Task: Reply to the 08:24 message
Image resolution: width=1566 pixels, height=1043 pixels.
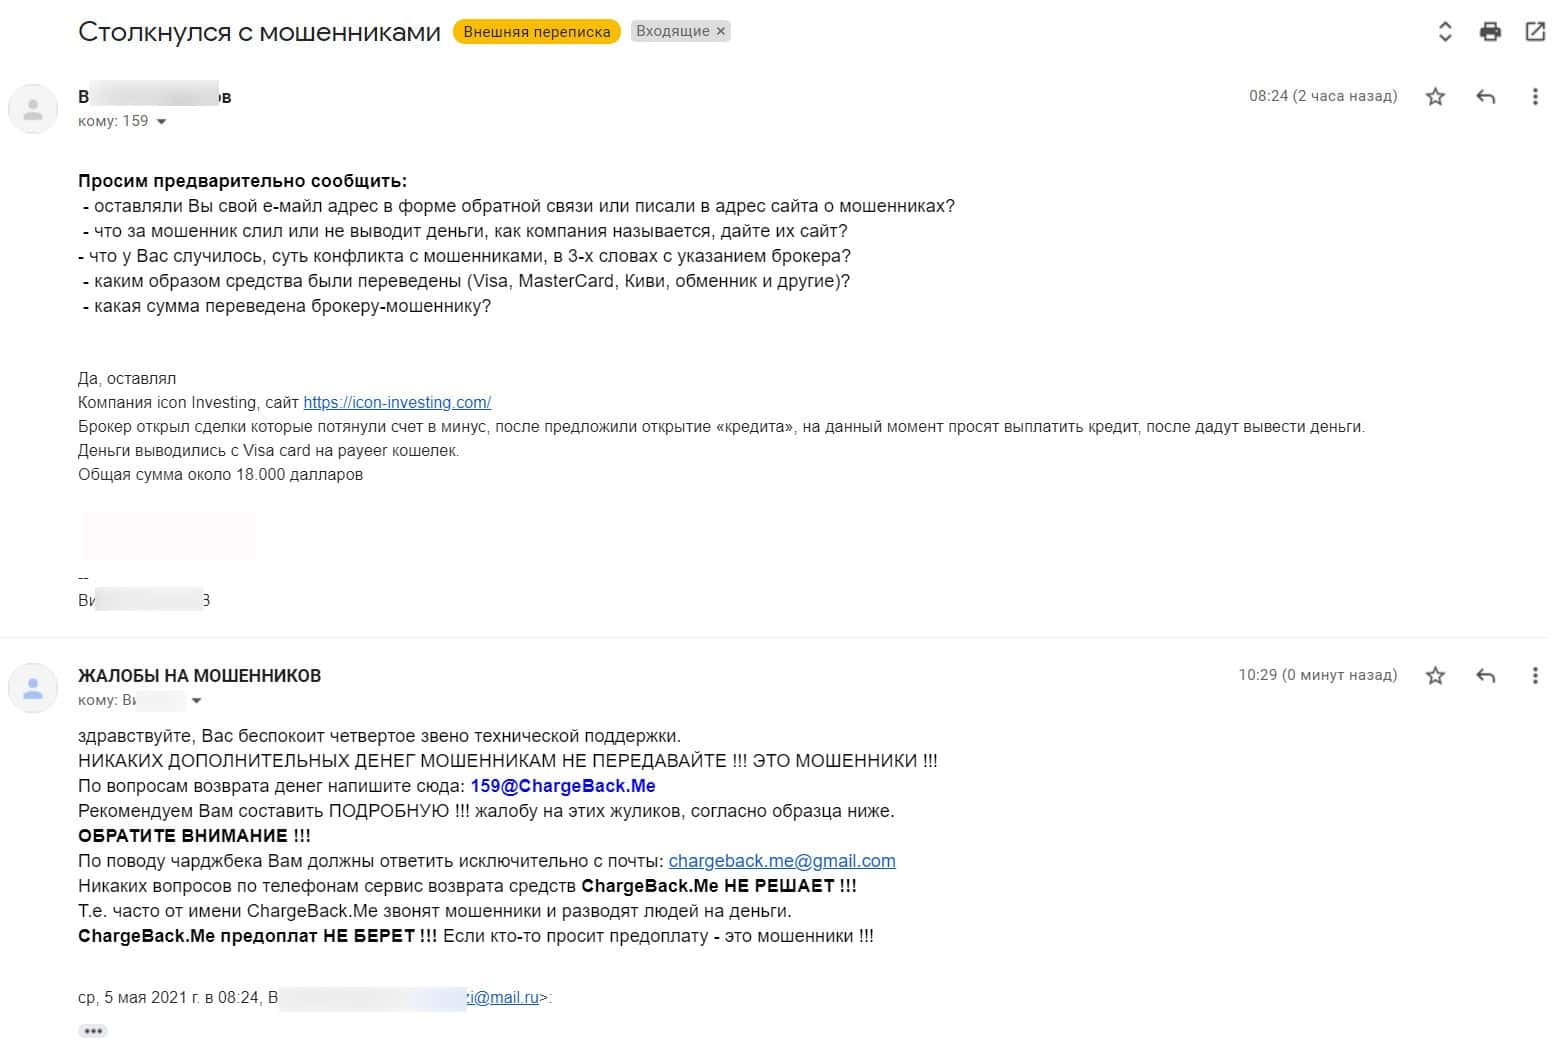Action: coord(1486,97)
